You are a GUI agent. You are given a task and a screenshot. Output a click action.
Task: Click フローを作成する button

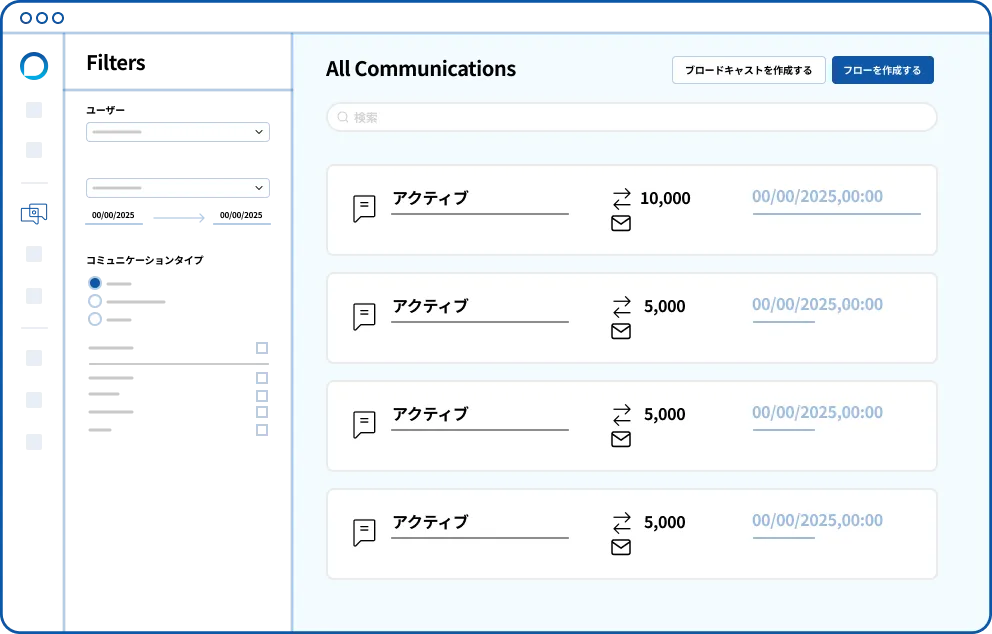click(x=883, y=70)
